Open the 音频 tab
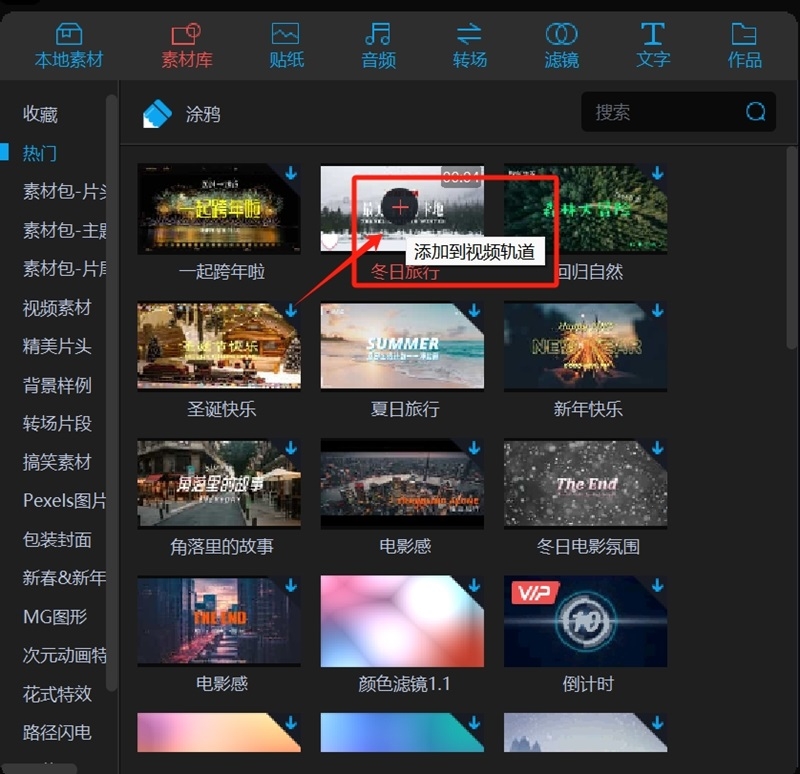 [x=378, y=46]
